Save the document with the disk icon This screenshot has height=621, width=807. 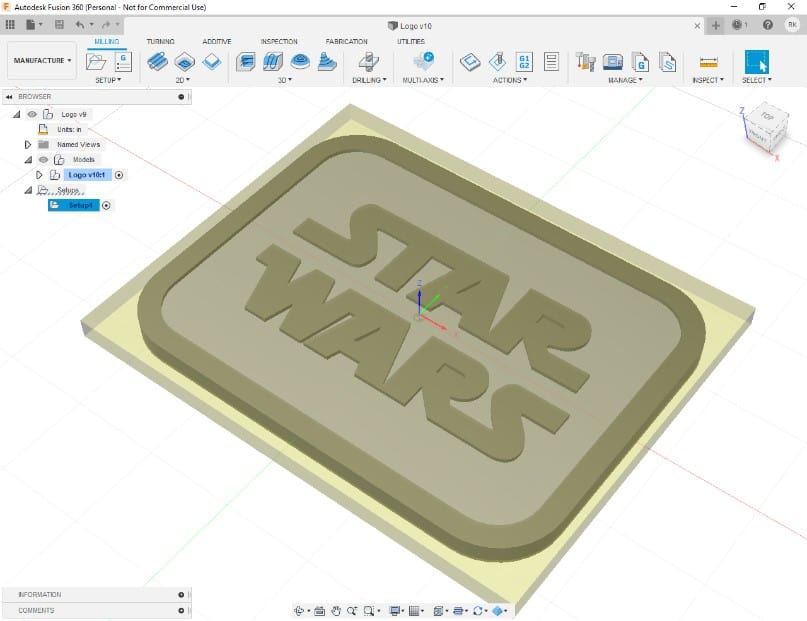[x=59, y=24]
